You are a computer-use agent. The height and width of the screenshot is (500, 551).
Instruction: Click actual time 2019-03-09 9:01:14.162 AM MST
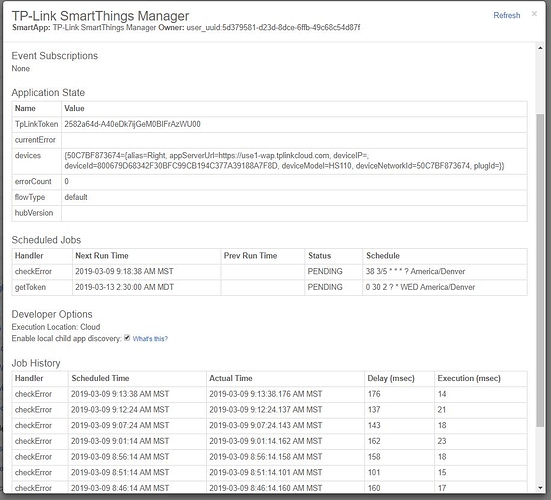[x=266, y=441]
